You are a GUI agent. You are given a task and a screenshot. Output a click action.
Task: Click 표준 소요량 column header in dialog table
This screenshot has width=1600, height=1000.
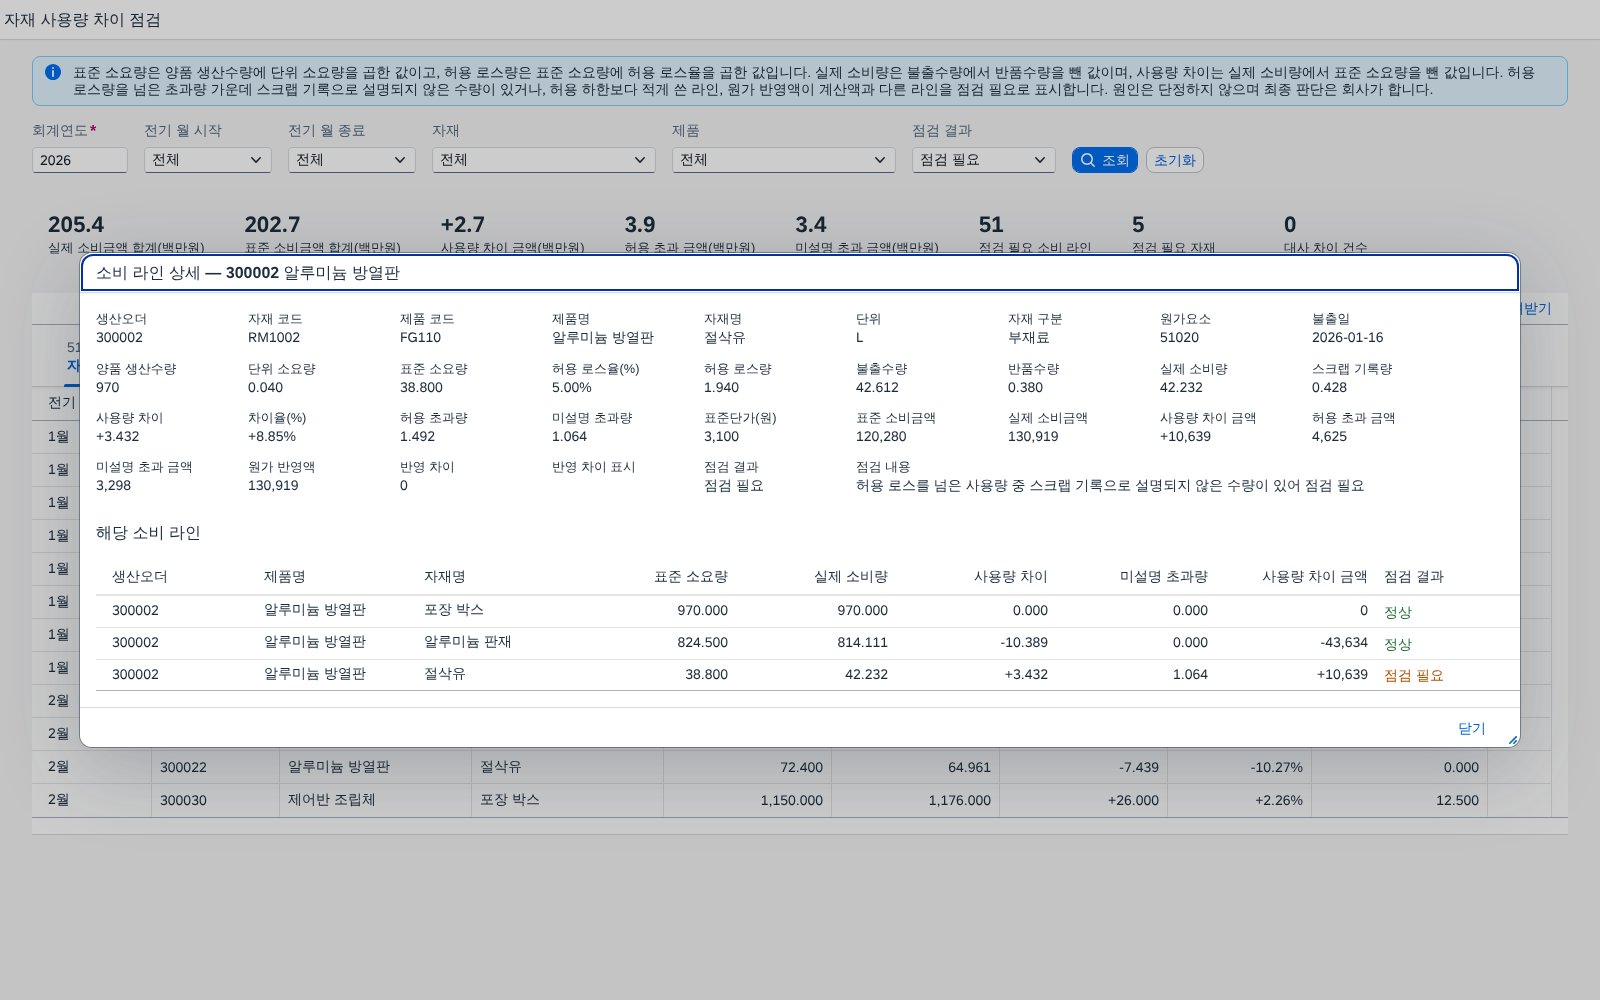click(691, 577)
